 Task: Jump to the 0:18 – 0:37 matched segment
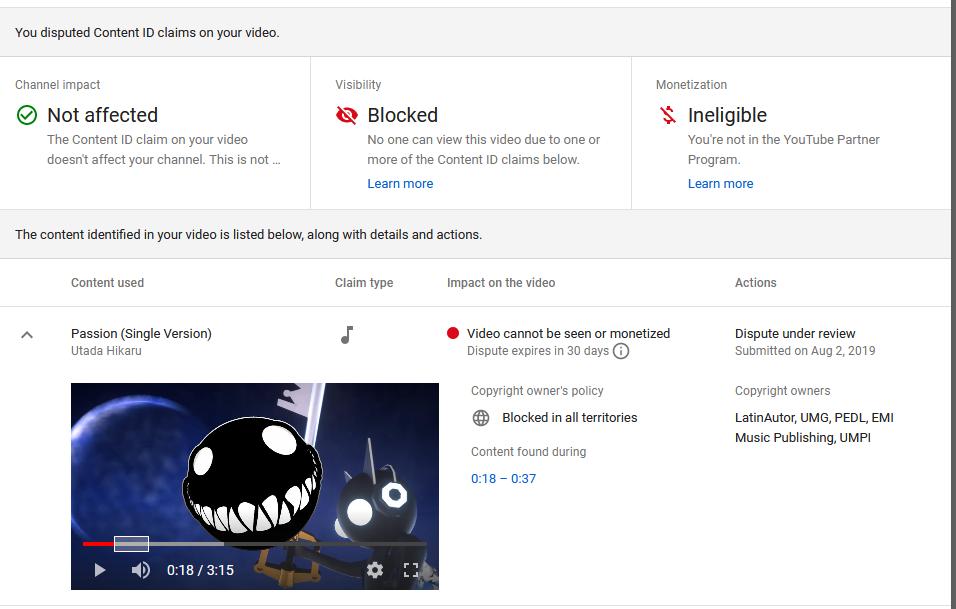(504, 479)
